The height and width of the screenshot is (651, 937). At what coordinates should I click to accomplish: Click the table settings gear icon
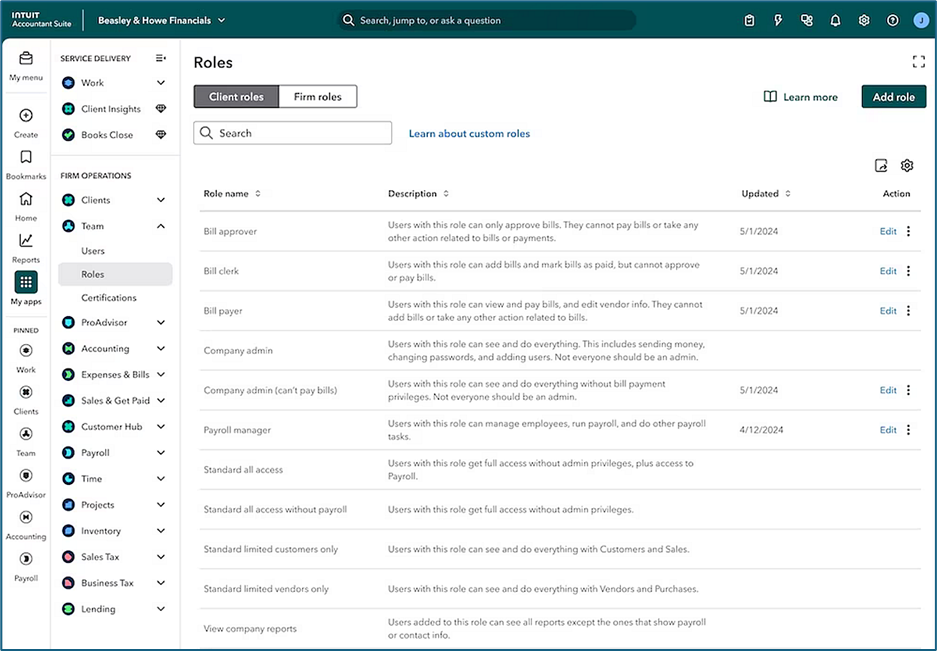click(x=907, y=166)
